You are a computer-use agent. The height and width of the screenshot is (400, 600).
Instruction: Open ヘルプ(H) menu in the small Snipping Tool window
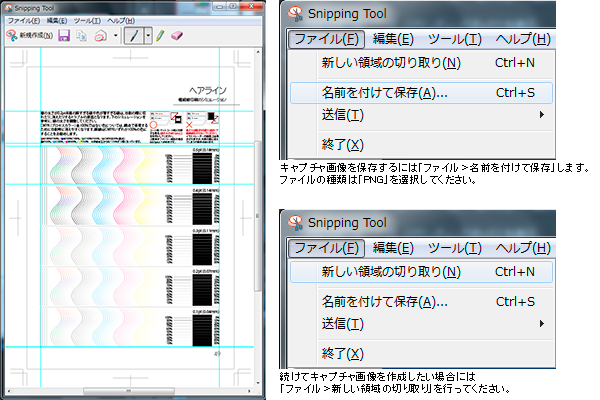(121, 21)
